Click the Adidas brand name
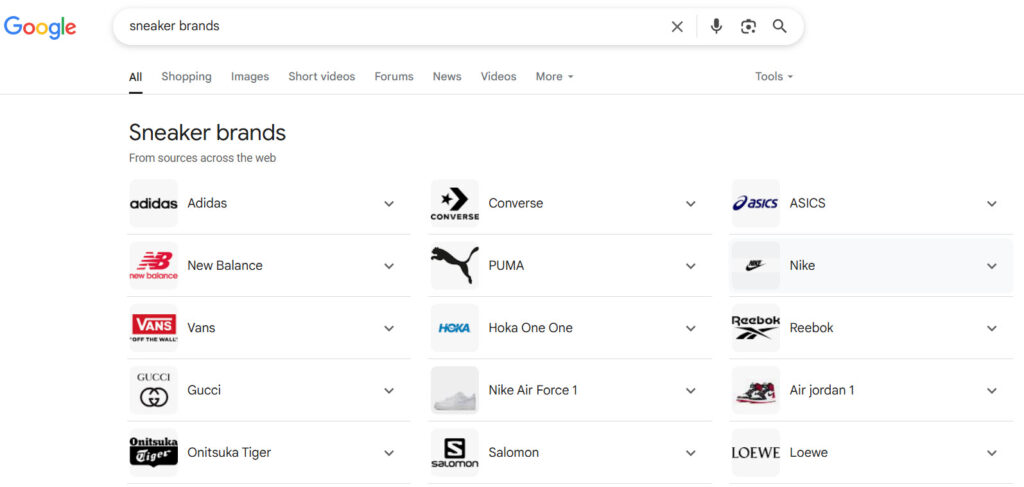1024x487 pixels. (207, 203)
